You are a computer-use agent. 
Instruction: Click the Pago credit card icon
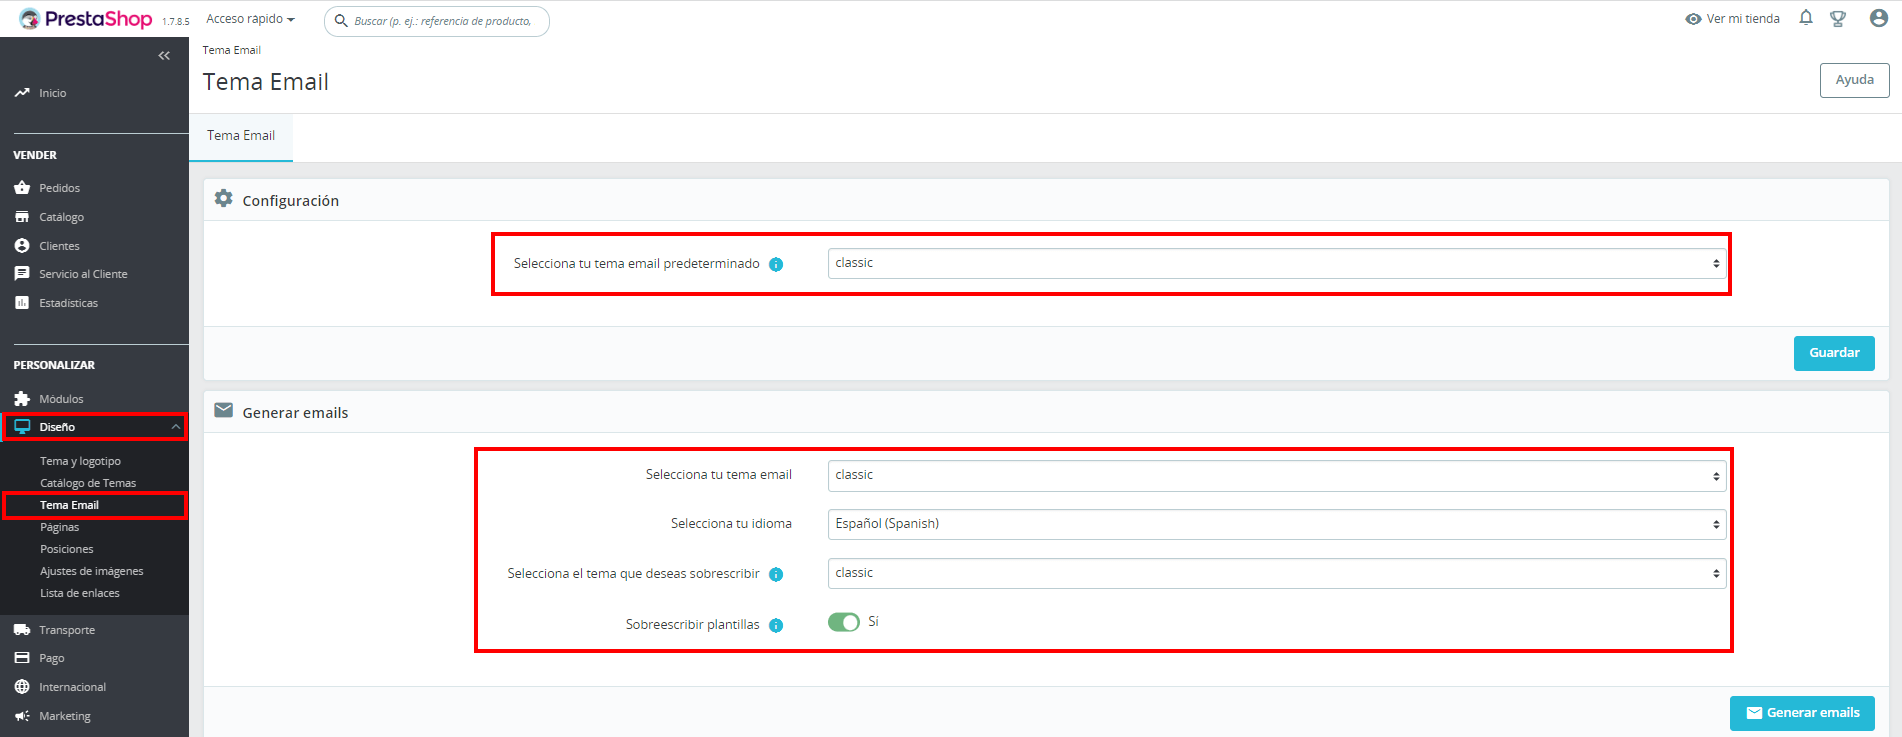(x=22, y=658)
